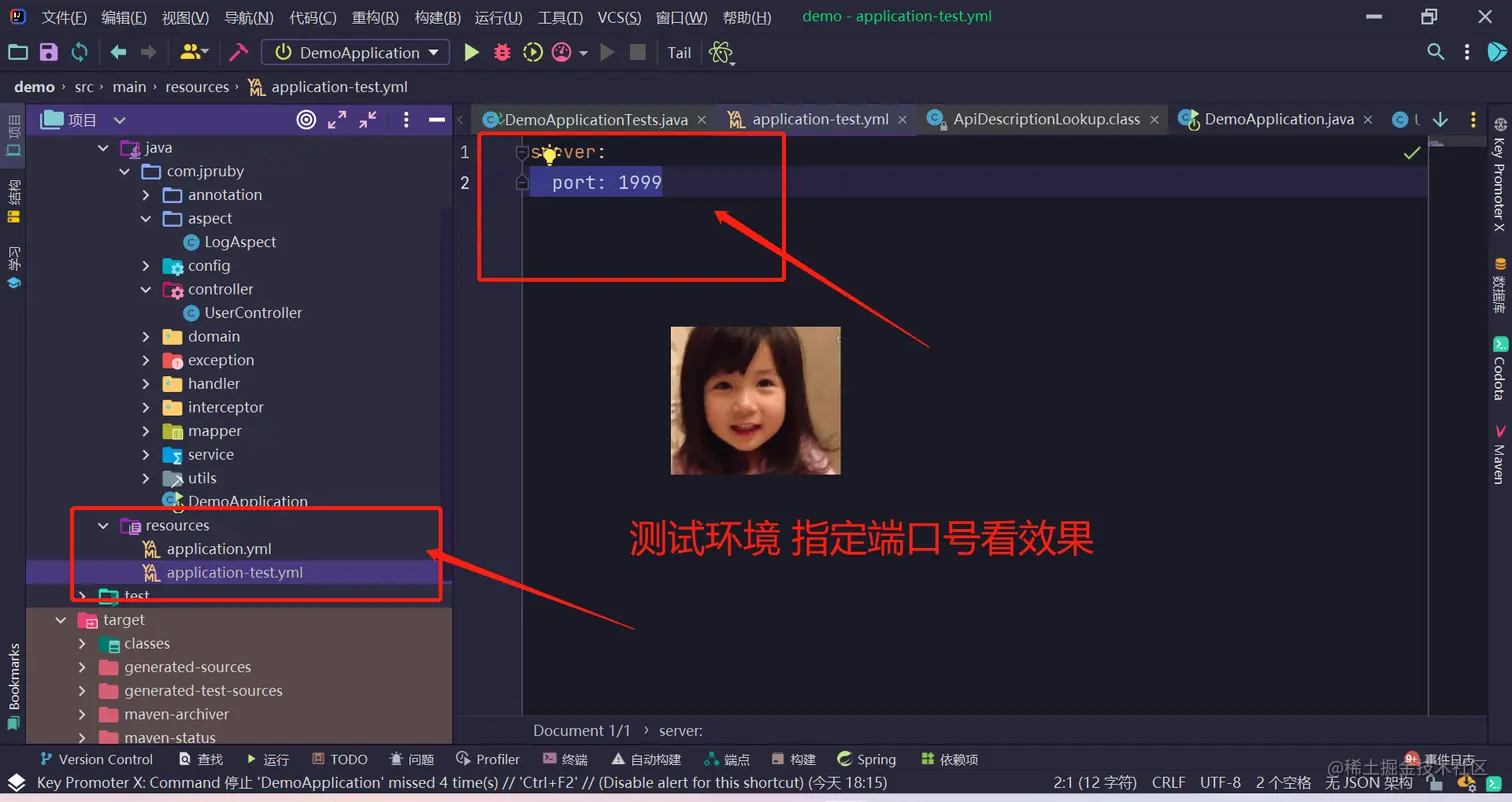The width and height of the screenshot is (1512, 802).
Task: Open the 终端 (Terminal) tool window
Action: (576, 758)
